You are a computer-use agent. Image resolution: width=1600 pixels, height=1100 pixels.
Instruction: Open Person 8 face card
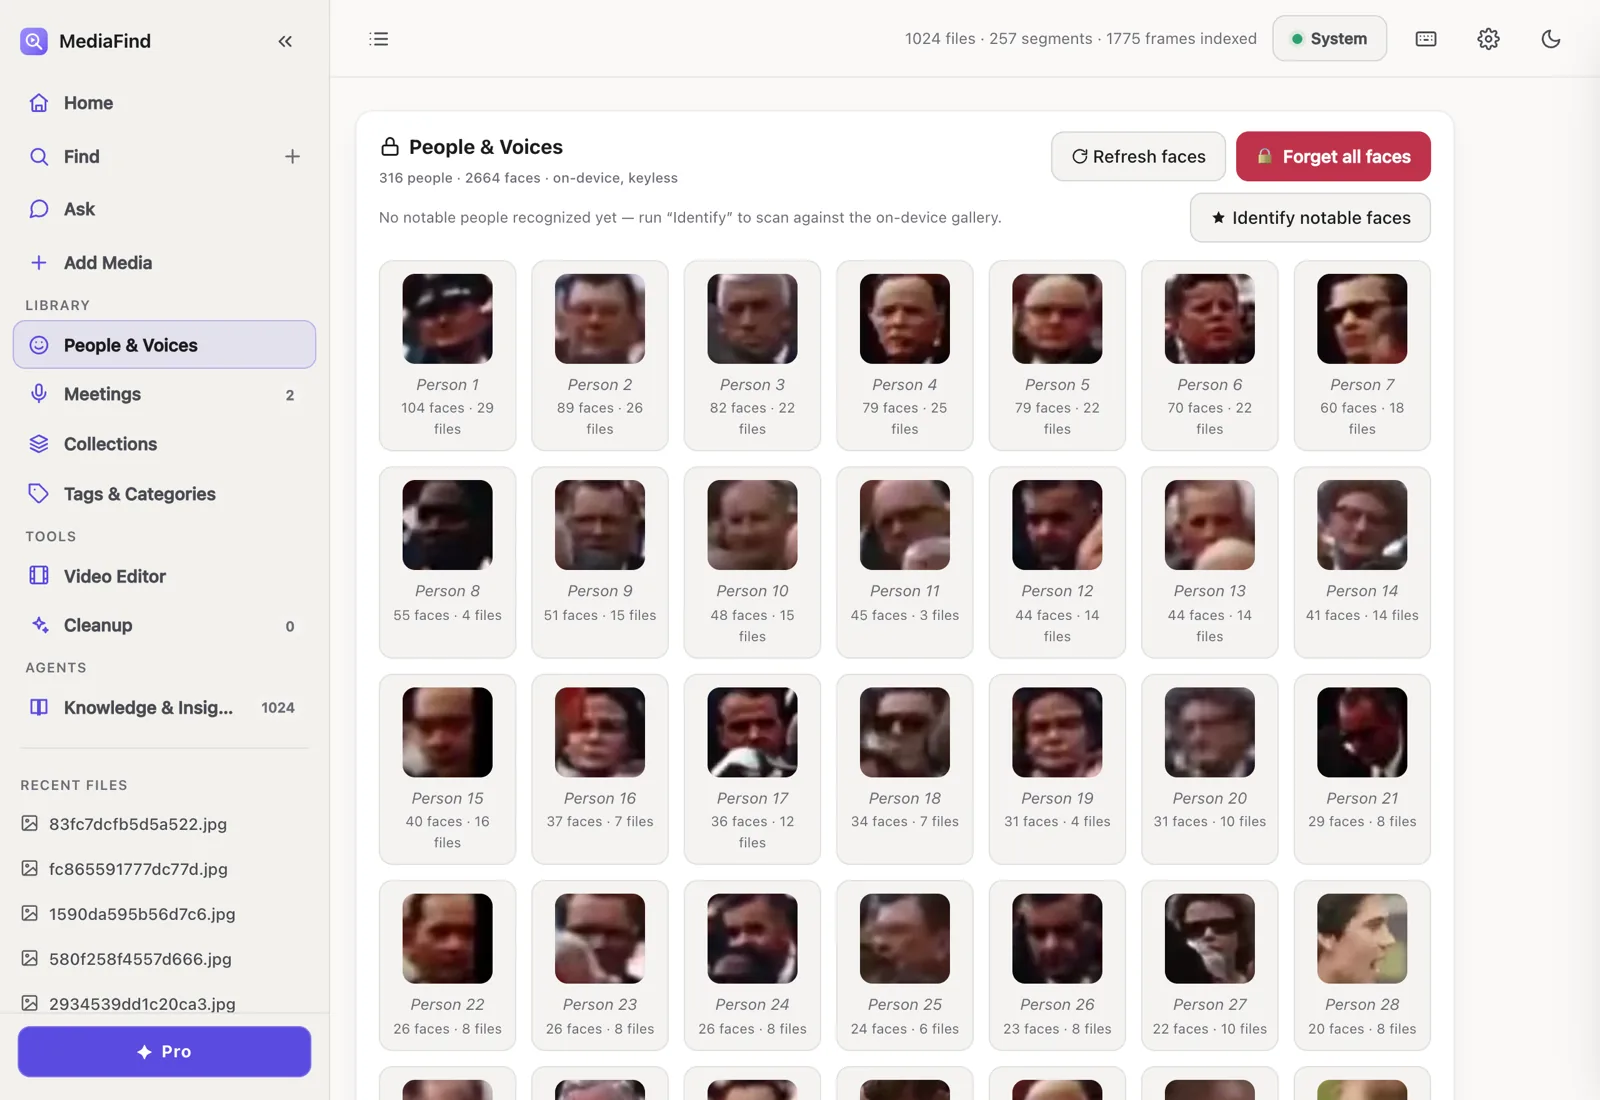point(448,563)
